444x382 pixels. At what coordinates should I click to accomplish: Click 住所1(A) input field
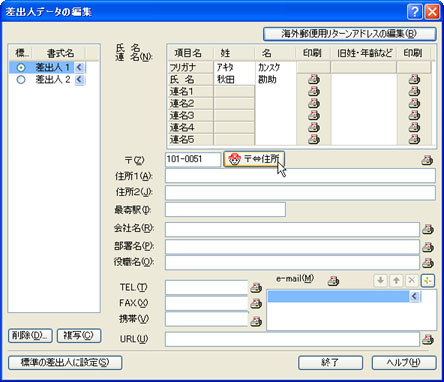(x=300, y=176)
